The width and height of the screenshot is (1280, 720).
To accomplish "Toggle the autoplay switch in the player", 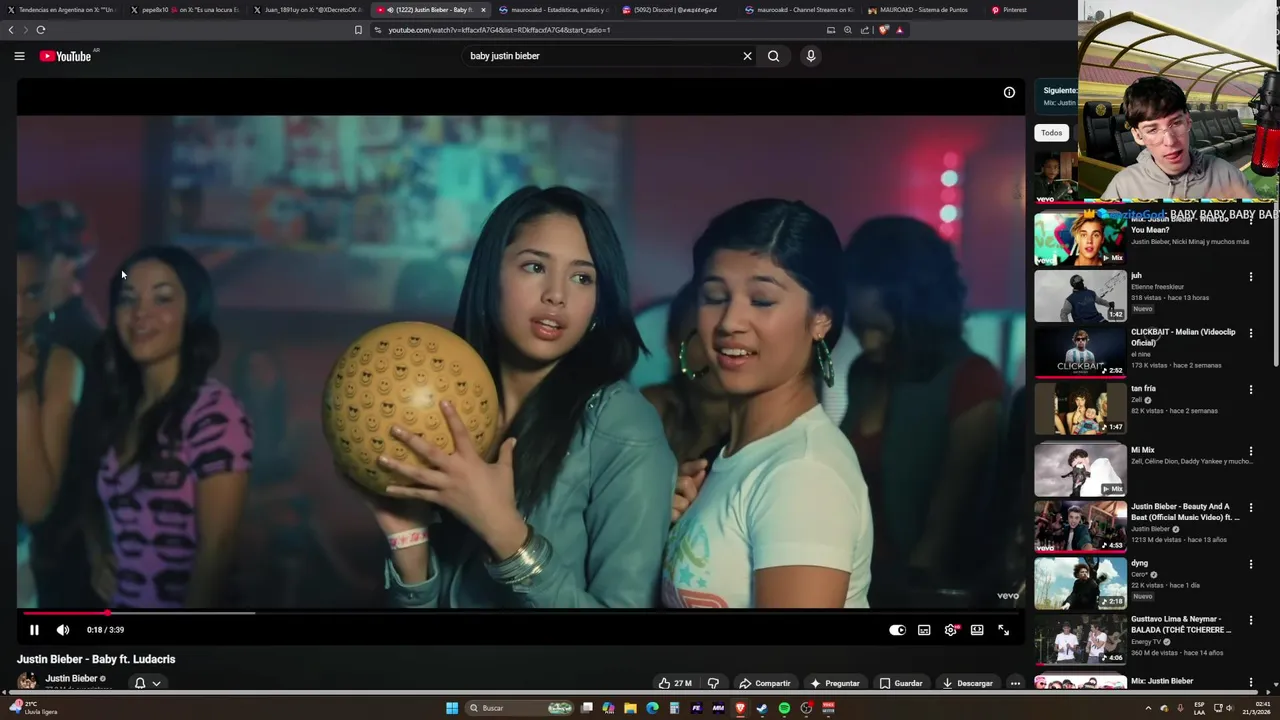I will (897, 630).
